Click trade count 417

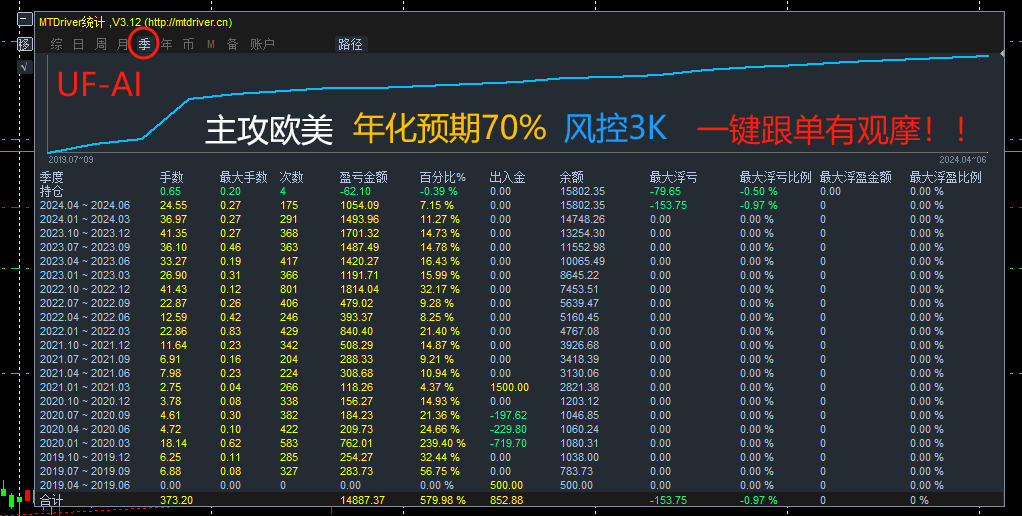click(289, 261)
